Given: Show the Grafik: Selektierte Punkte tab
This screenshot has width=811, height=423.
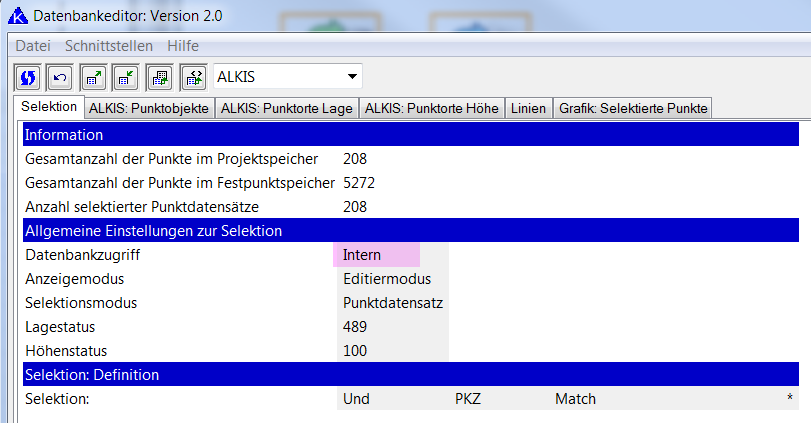Looking at the screenshot, I should click(632, 109).
